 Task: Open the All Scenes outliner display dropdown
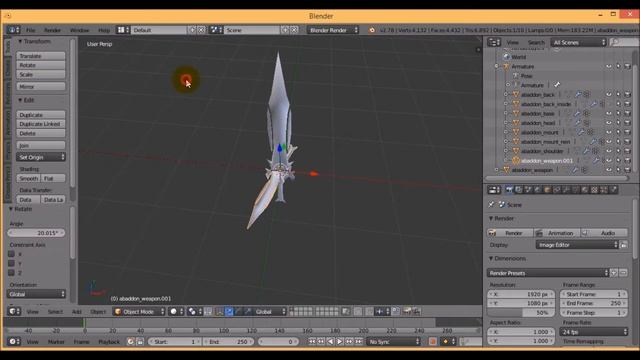tap(579, 42)
